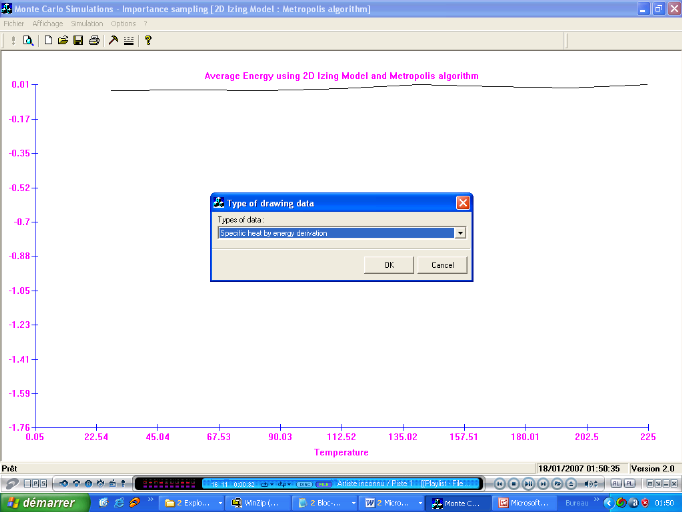Expand quick launch overflow chevron
The width and height of the screenshot is (682, 512).
pos(150,499)
